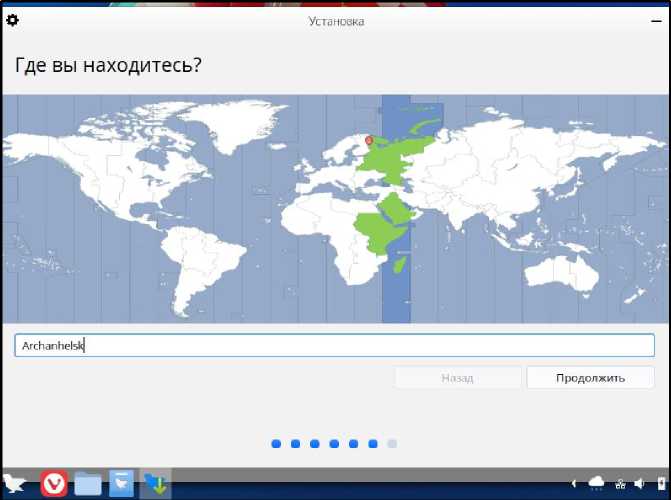This screenshot has width=671, height=500.
Task: Click the last faded progress dot
Action: pos(392,443)
